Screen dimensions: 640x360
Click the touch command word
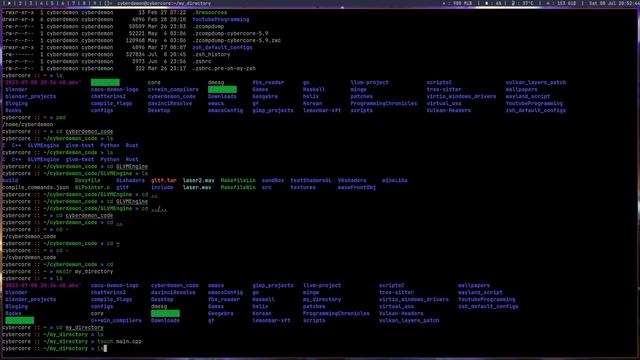point(105,342)
